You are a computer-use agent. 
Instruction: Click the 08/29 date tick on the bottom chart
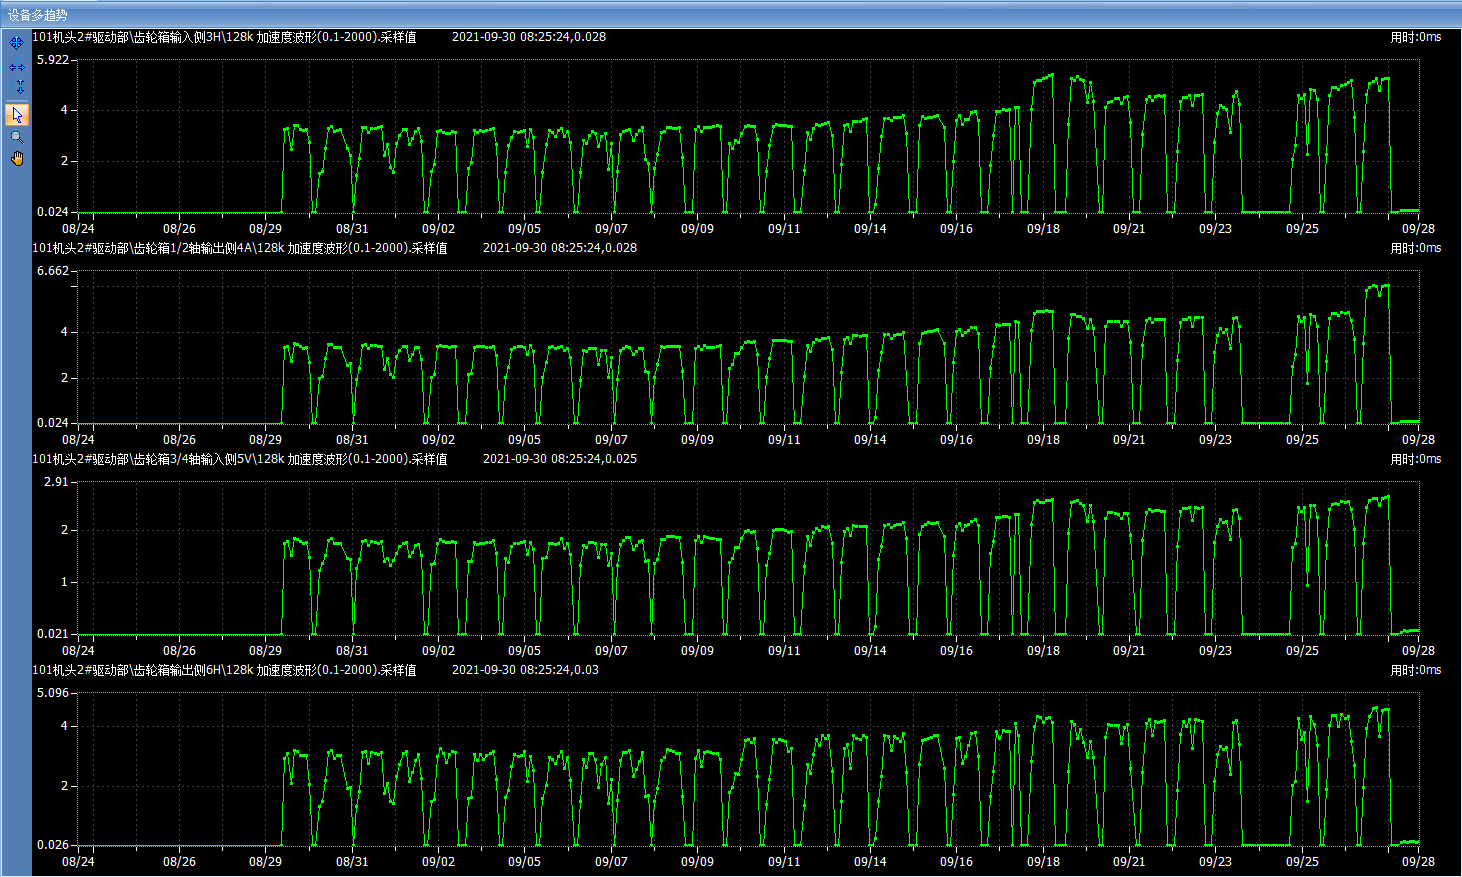pos(265,861)
